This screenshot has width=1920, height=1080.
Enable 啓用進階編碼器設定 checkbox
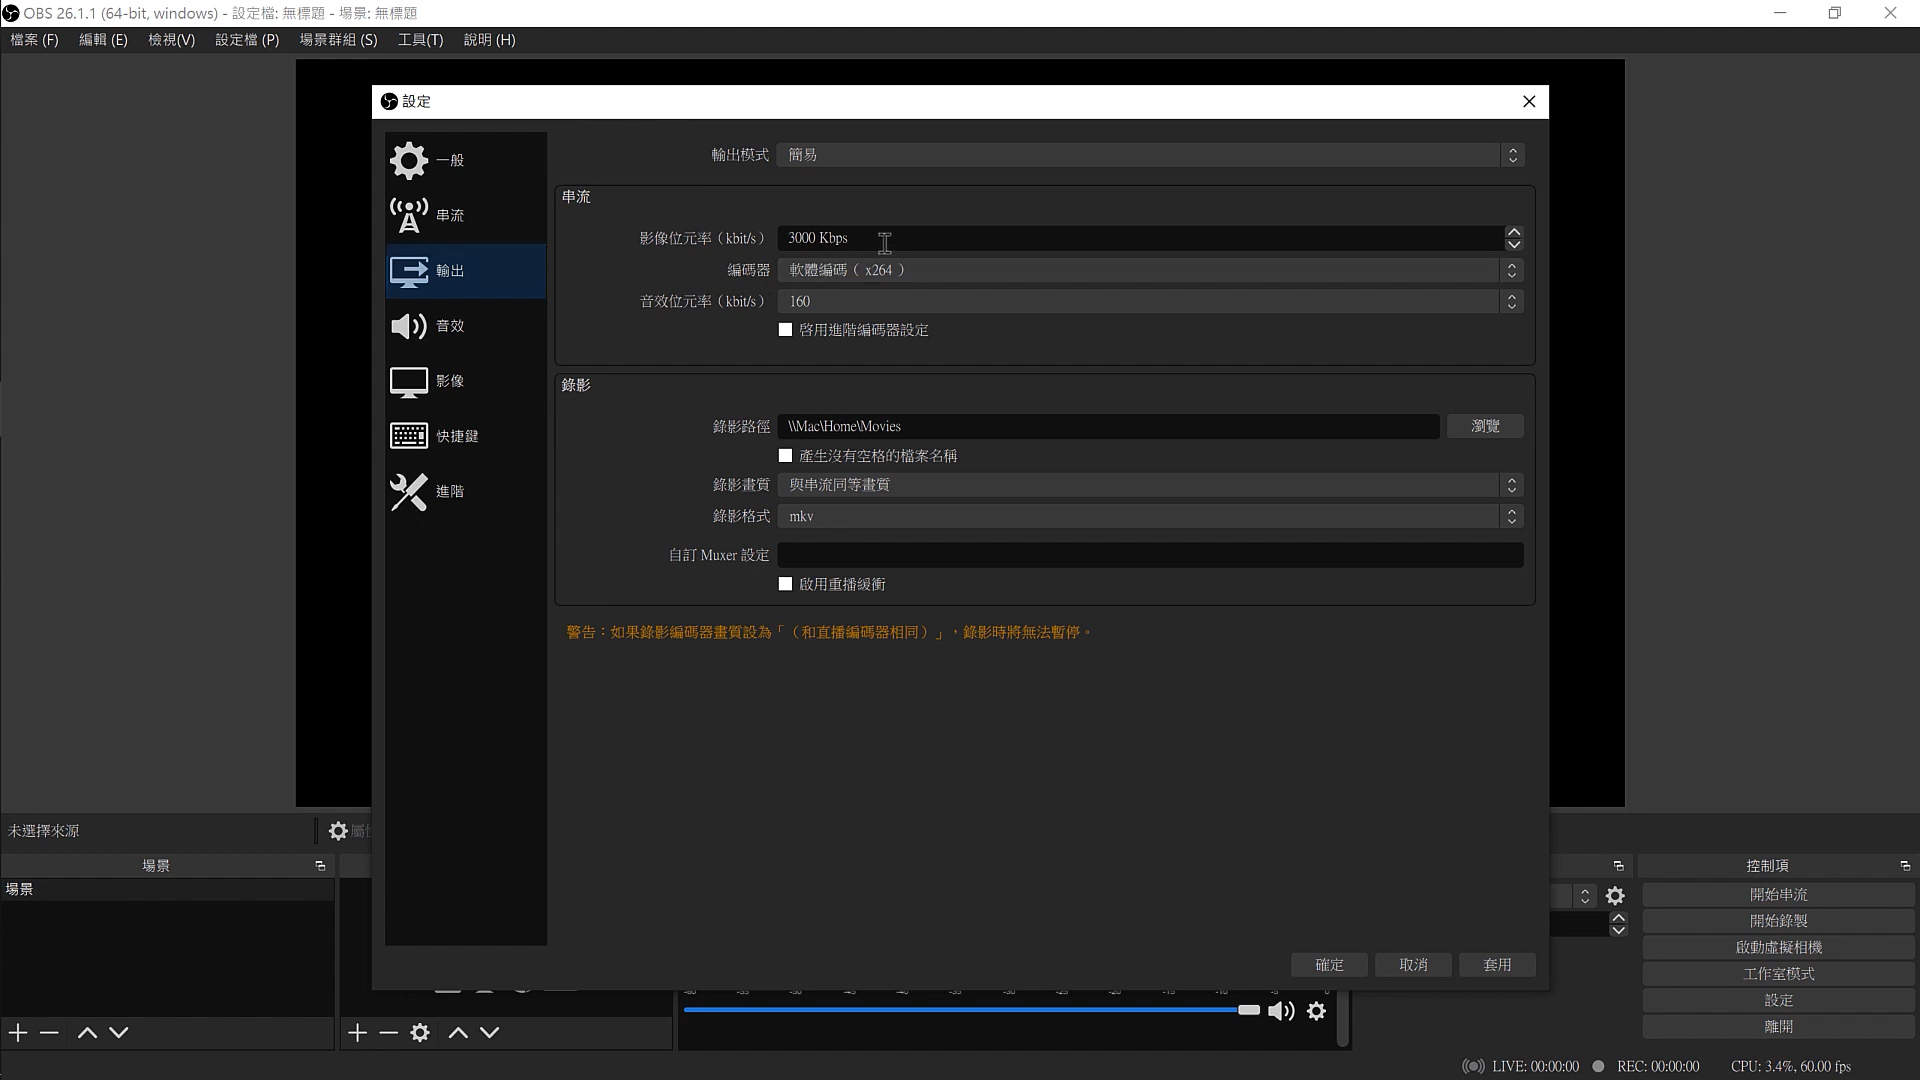pos(785,330)
